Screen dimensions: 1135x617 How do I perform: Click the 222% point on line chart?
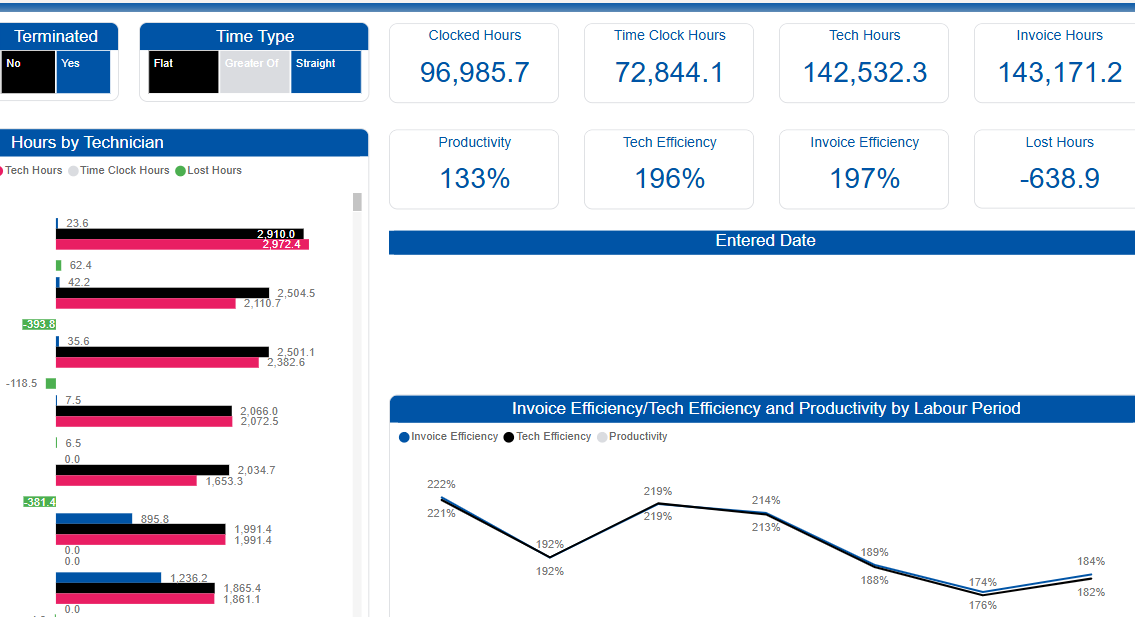point(441,498)
